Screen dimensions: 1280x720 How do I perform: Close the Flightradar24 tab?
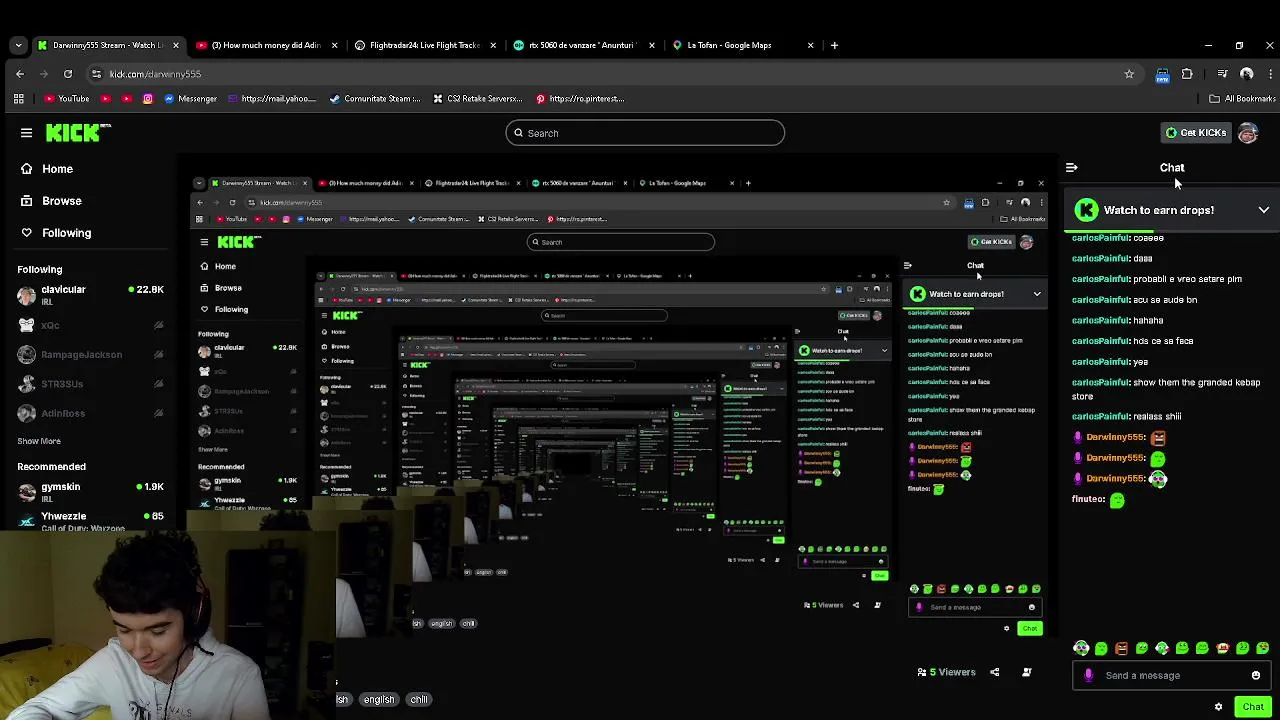493,45
